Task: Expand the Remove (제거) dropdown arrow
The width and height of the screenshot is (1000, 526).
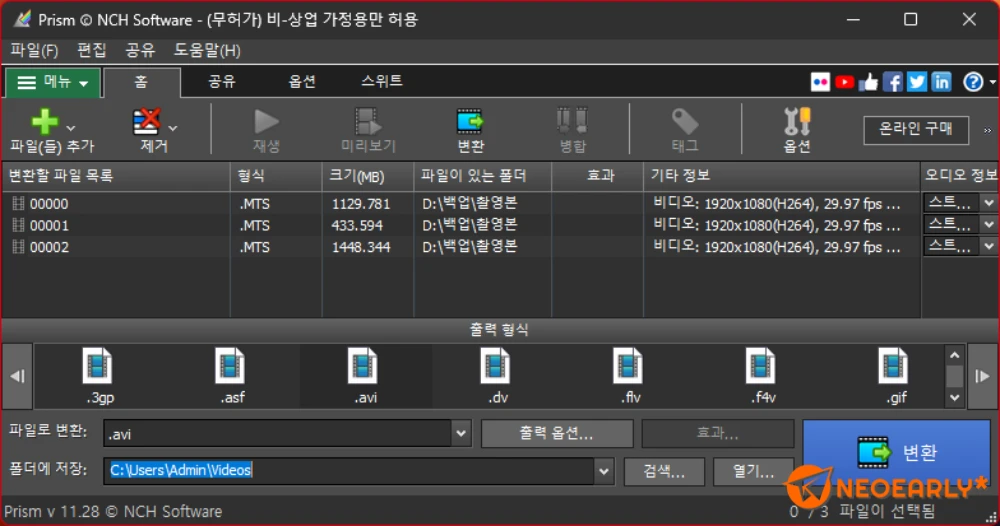Action: (x=173, y=128)
